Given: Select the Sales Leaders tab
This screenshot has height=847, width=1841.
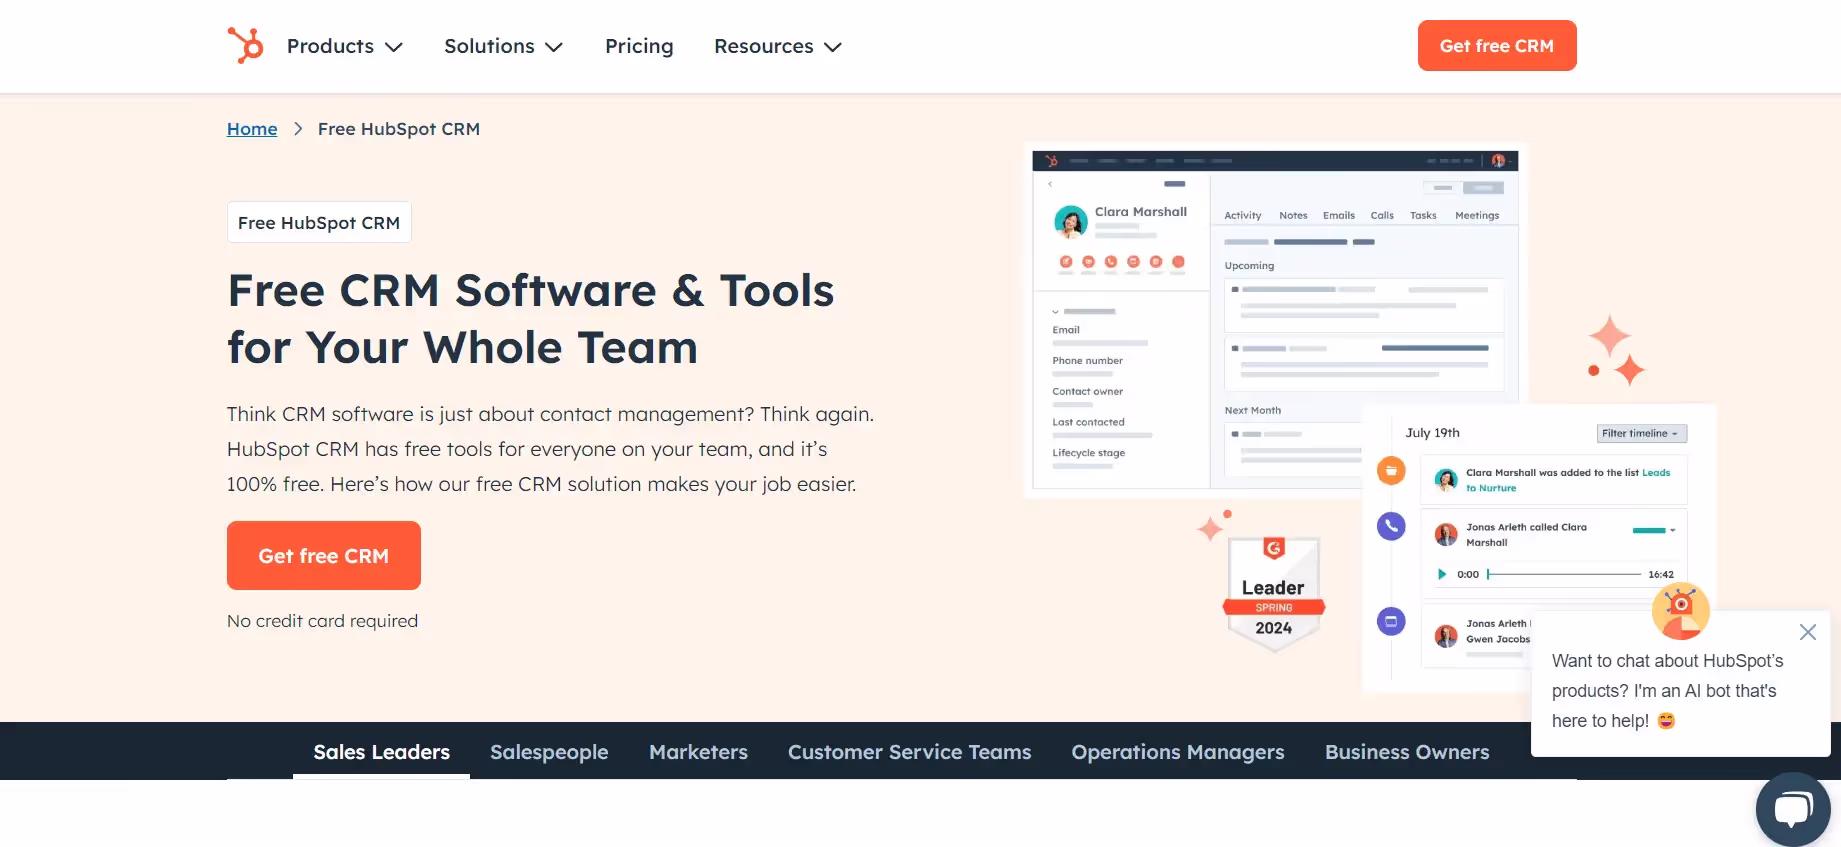Looking at the screenshot, I should pos(382,752).
